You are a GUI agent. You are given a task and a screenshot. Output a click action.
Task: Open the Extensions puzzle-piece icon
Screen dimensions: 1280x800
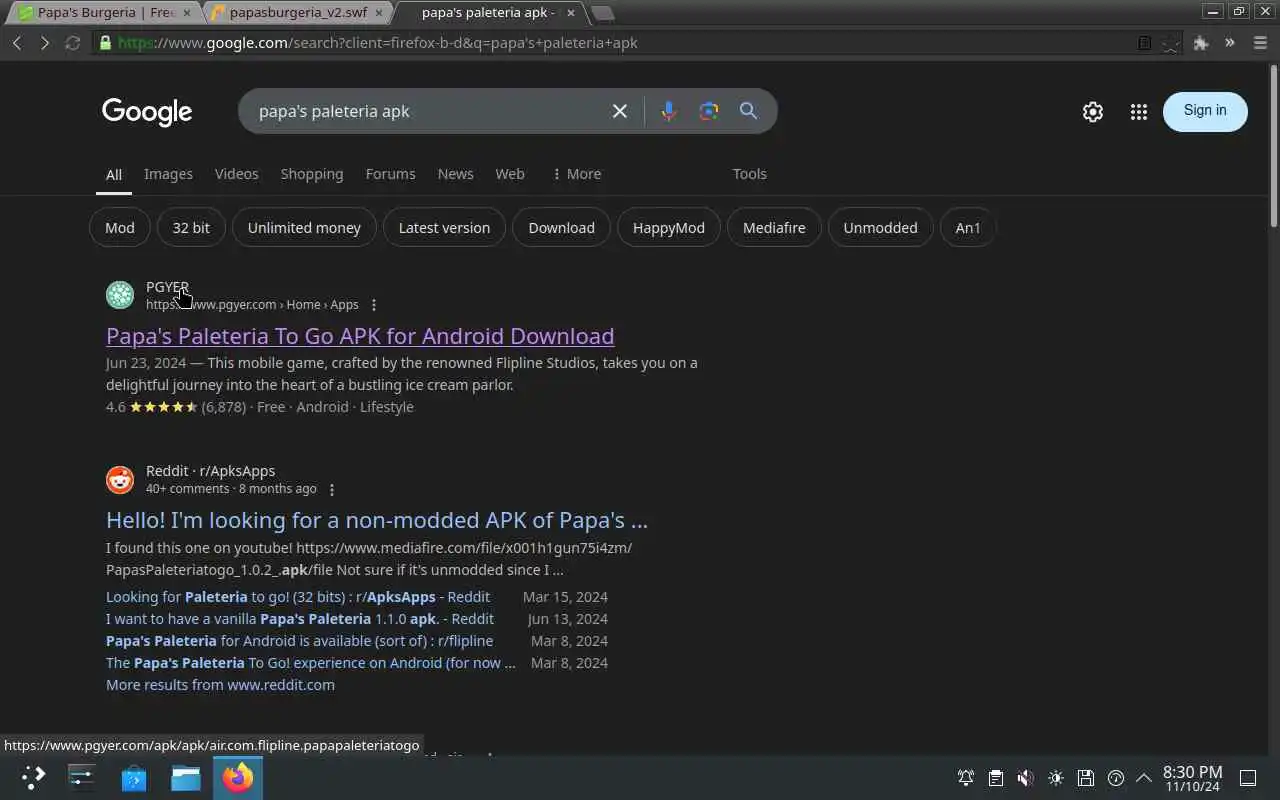(x=1201, y=43)
